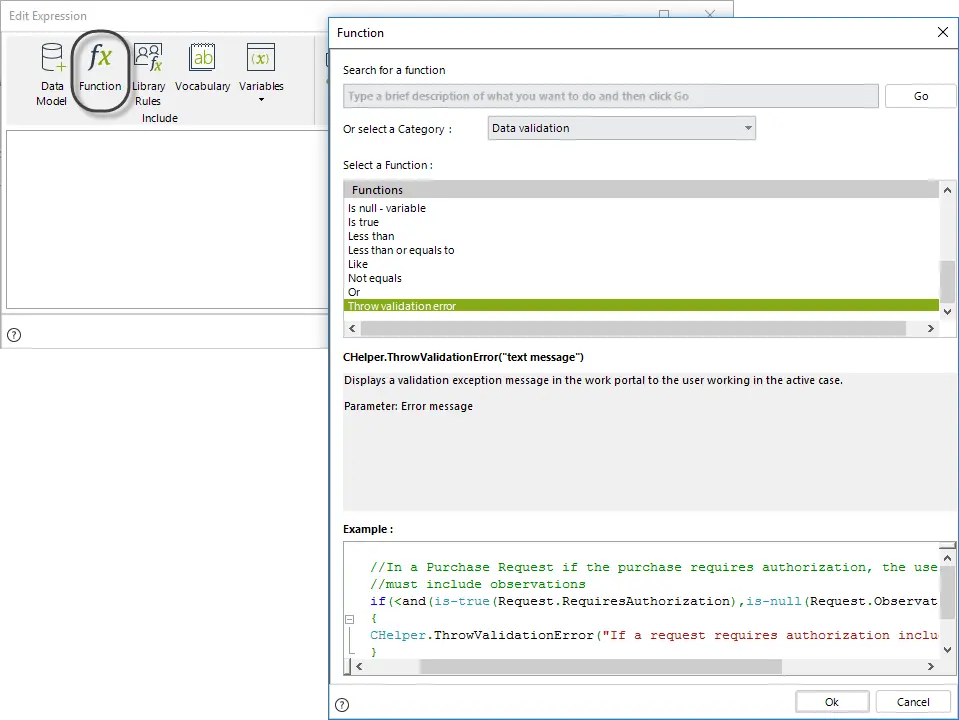The height and width of the screenshot is (720, 959).
Task: Select 'Is null - variable' function
Action: (641, 208)
